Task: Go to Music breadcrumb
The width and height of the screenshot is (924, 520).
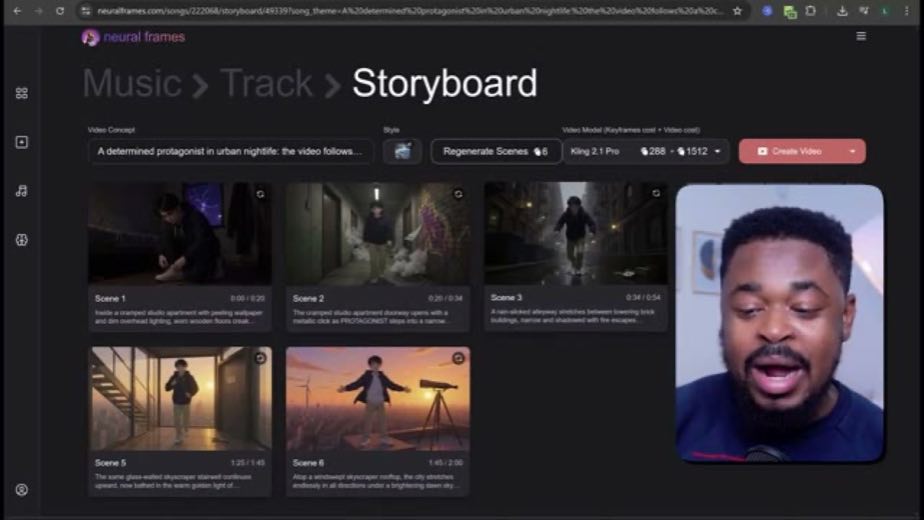Action: (x=132, y=83)
